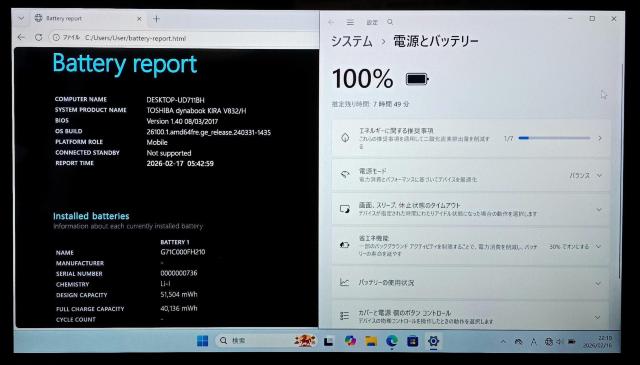Image resolution: width=640 pixels, height=365 pixels.
Task: Open File Explorer from the taskbar
Action: [x=371, y=341]
